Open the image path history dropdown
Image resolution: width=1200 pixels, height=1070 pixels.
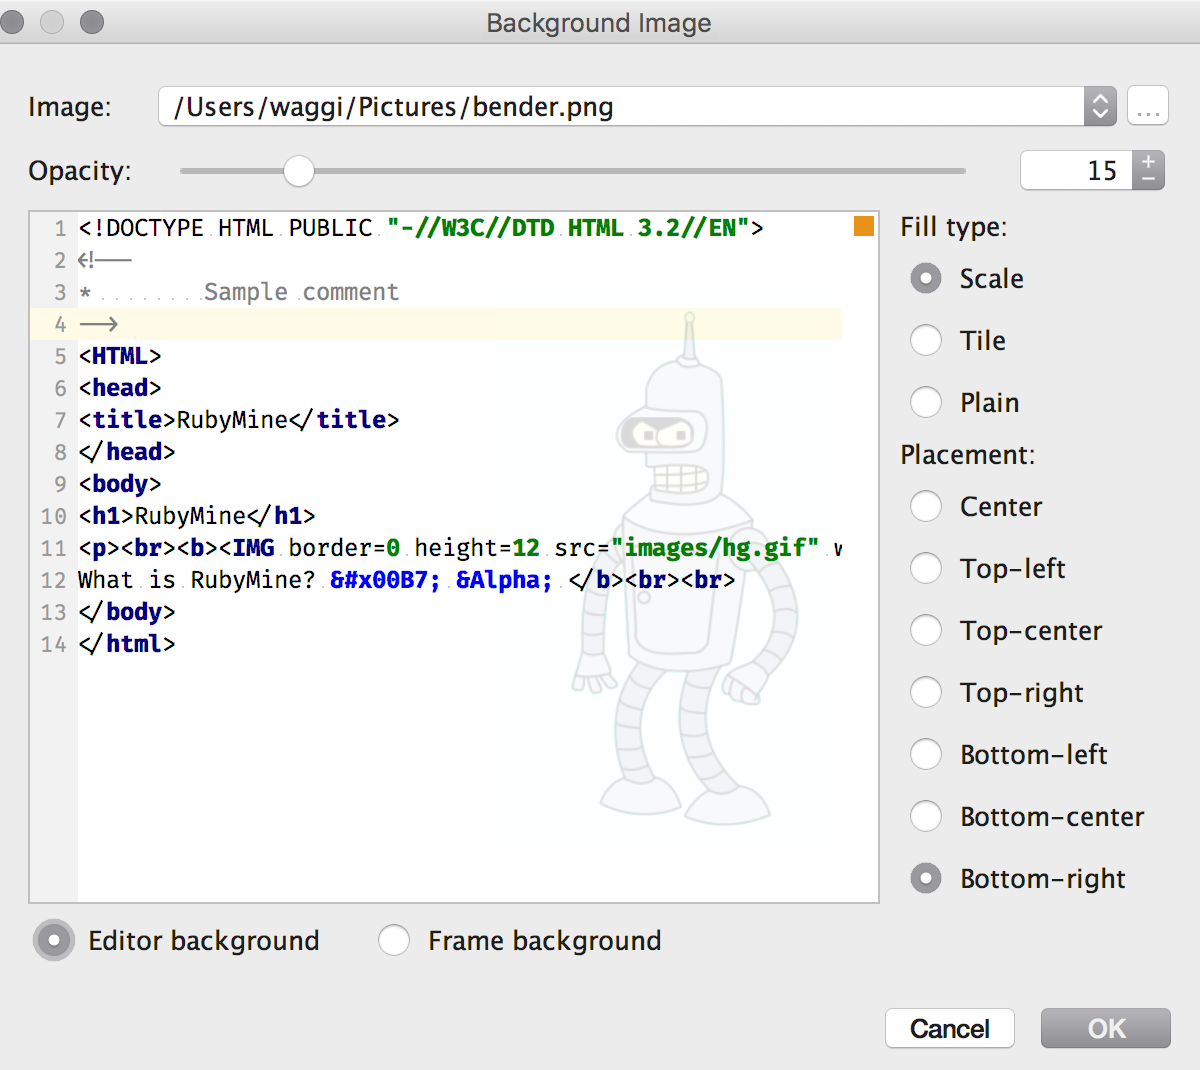tap(1100, 106)
